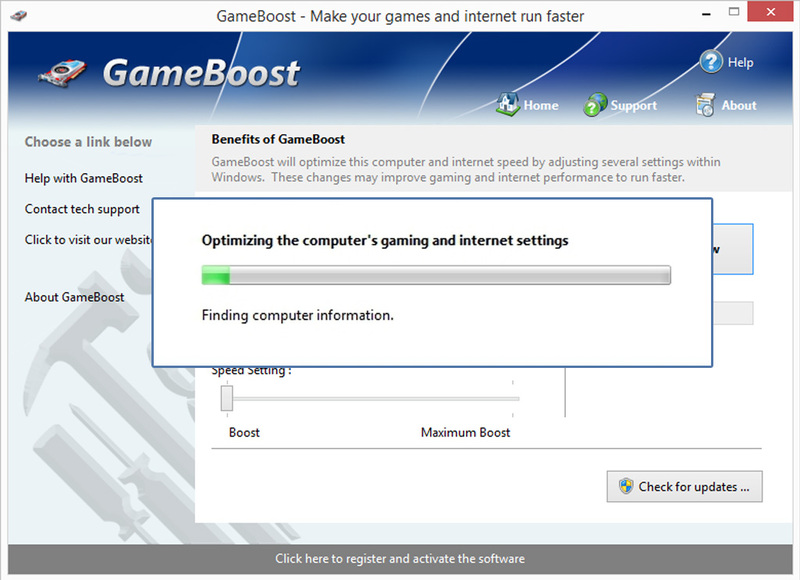Open Support in navigation
Image resolution: width=800 pixels, height=580 pixels.
click(634, 106)
